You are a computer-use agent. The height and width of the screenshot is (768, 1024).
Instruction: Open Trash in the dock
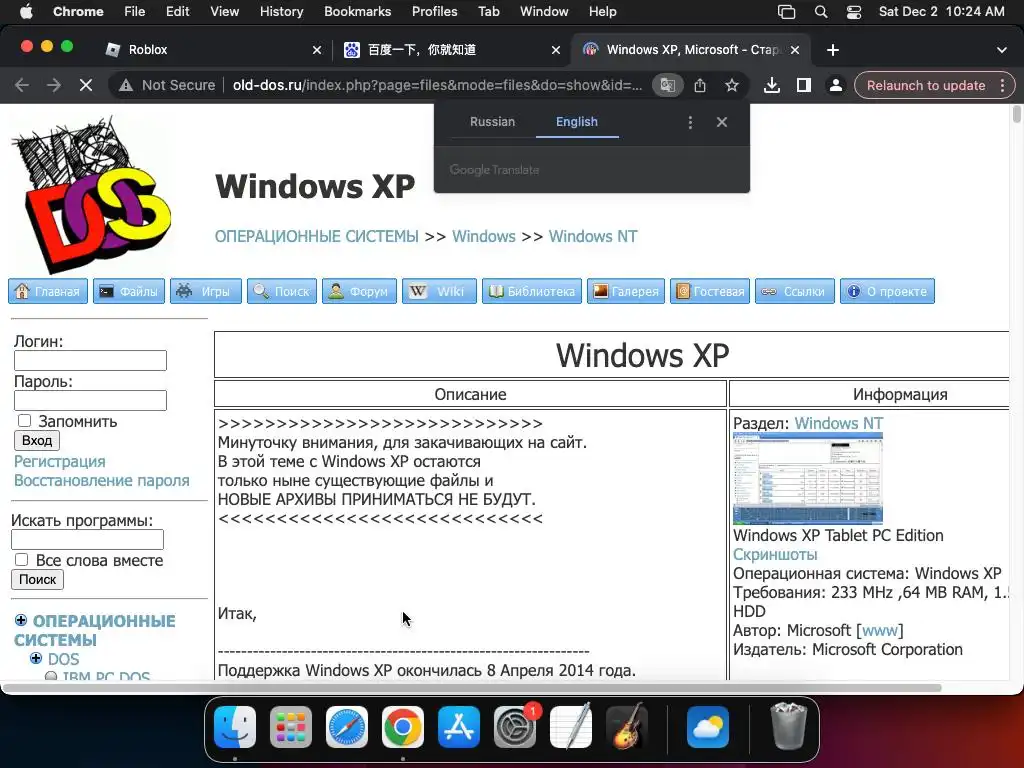[x=788, y=727]
